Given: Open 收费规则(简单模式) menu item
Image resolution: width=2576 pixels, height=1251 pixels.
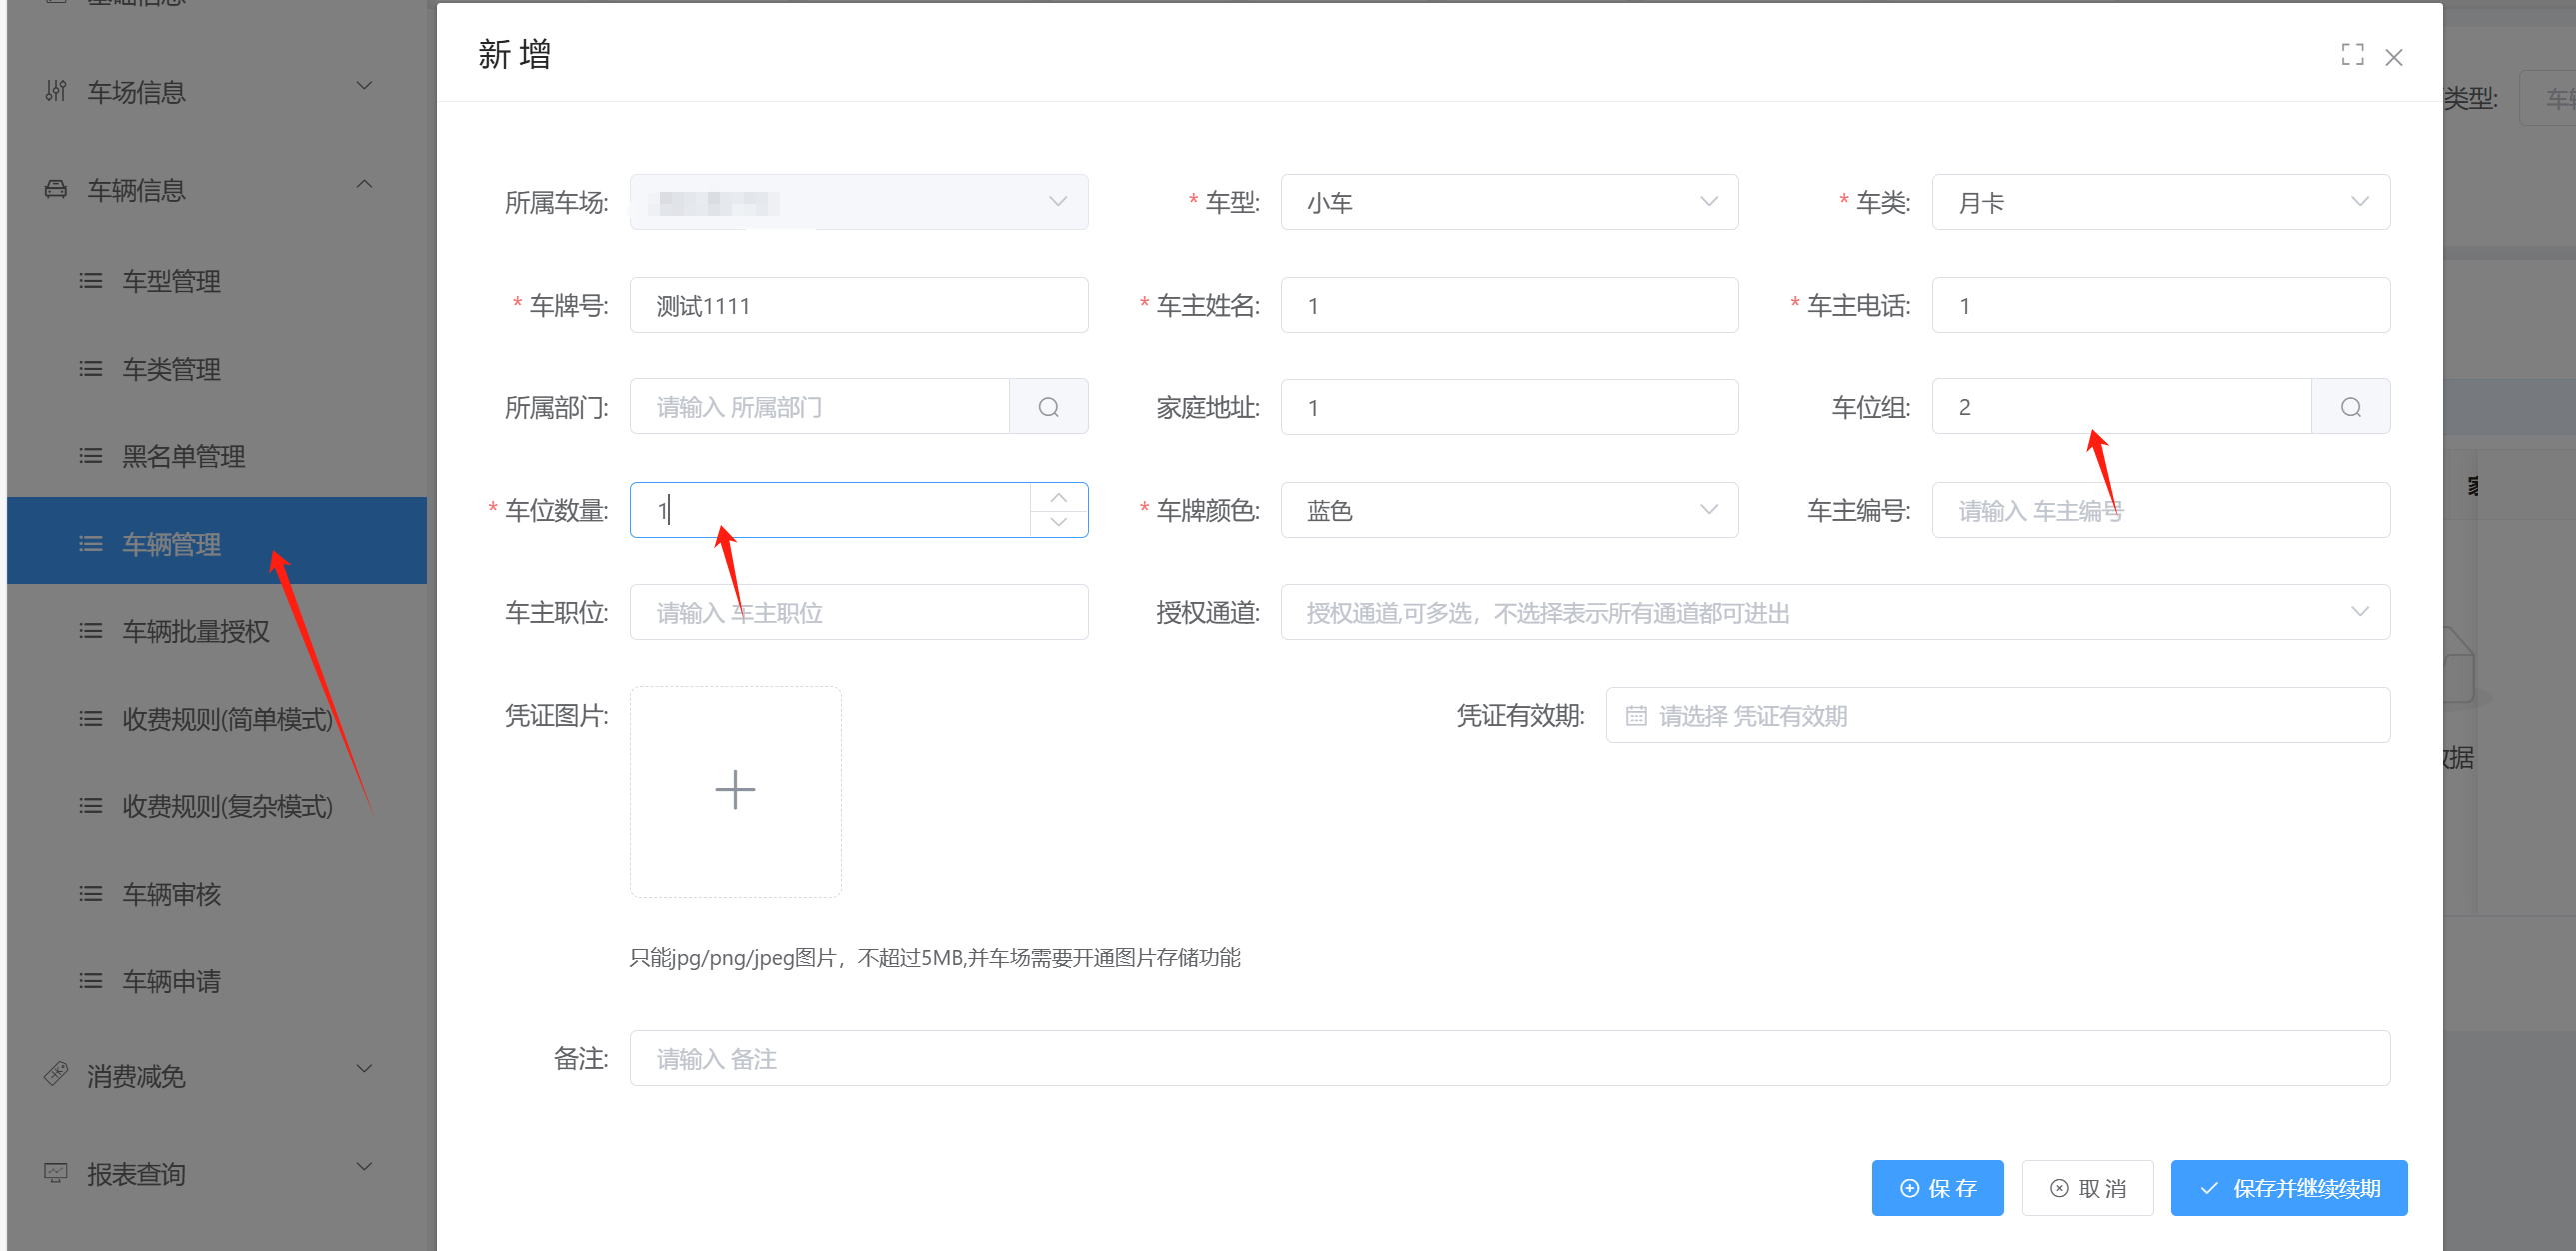Looking at the screenshot, I should point(216,719).
